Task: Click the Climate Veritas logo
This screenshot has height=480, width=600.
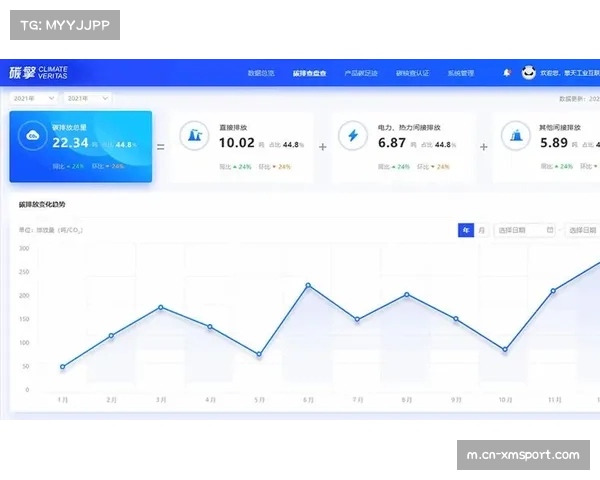Action: point(38,73)
